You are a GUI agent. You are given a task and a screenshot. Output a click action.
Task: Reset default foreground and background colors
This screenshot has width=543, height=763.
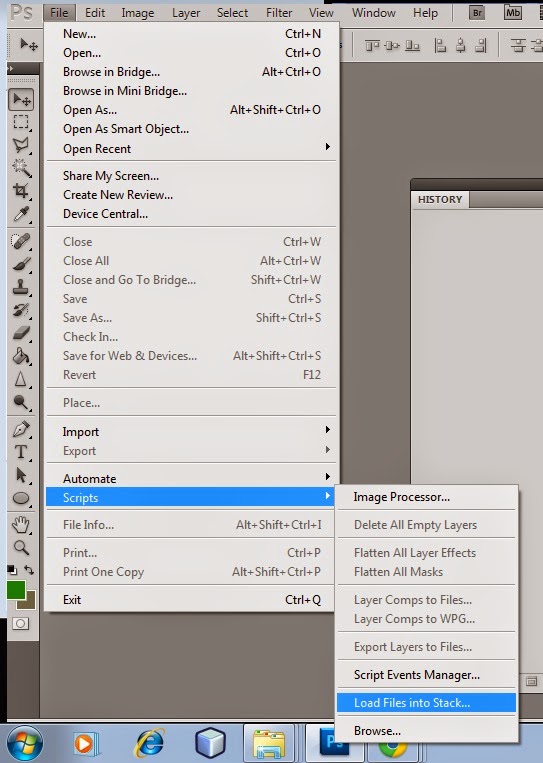coord(12,570)
